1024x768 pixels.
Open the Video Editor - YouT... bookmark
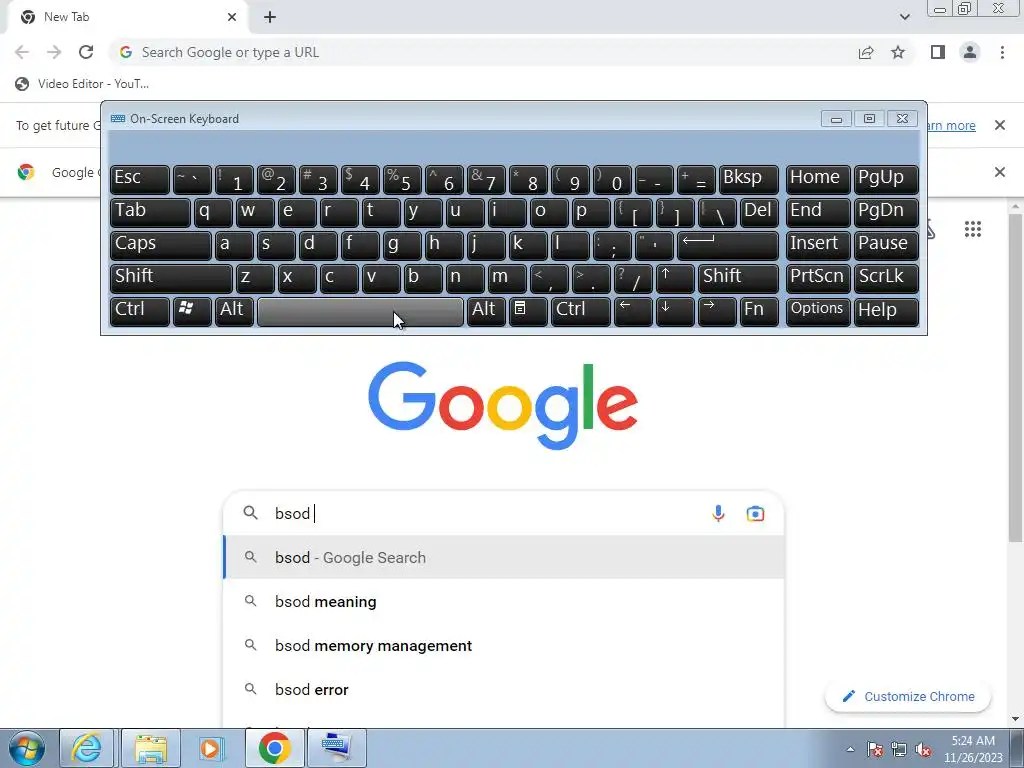[82, 84]
